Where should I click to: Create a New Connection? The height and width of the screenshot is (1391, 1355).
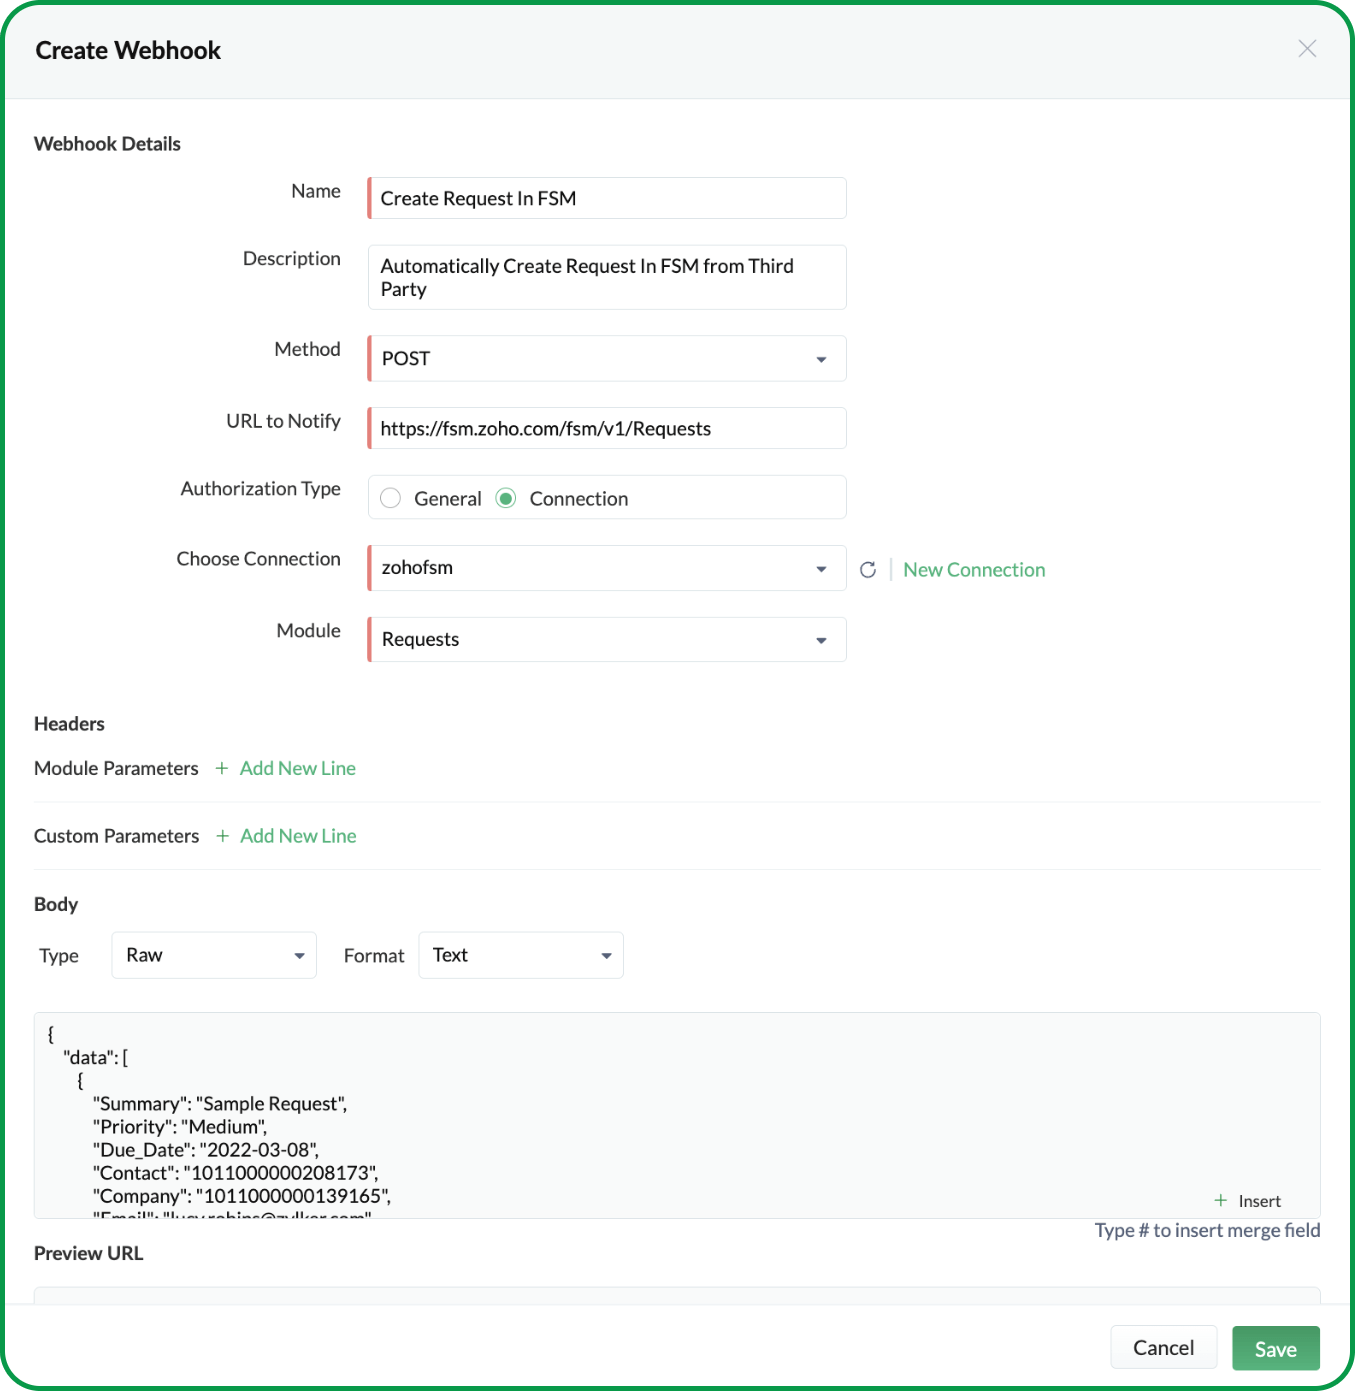pos(973,569)
